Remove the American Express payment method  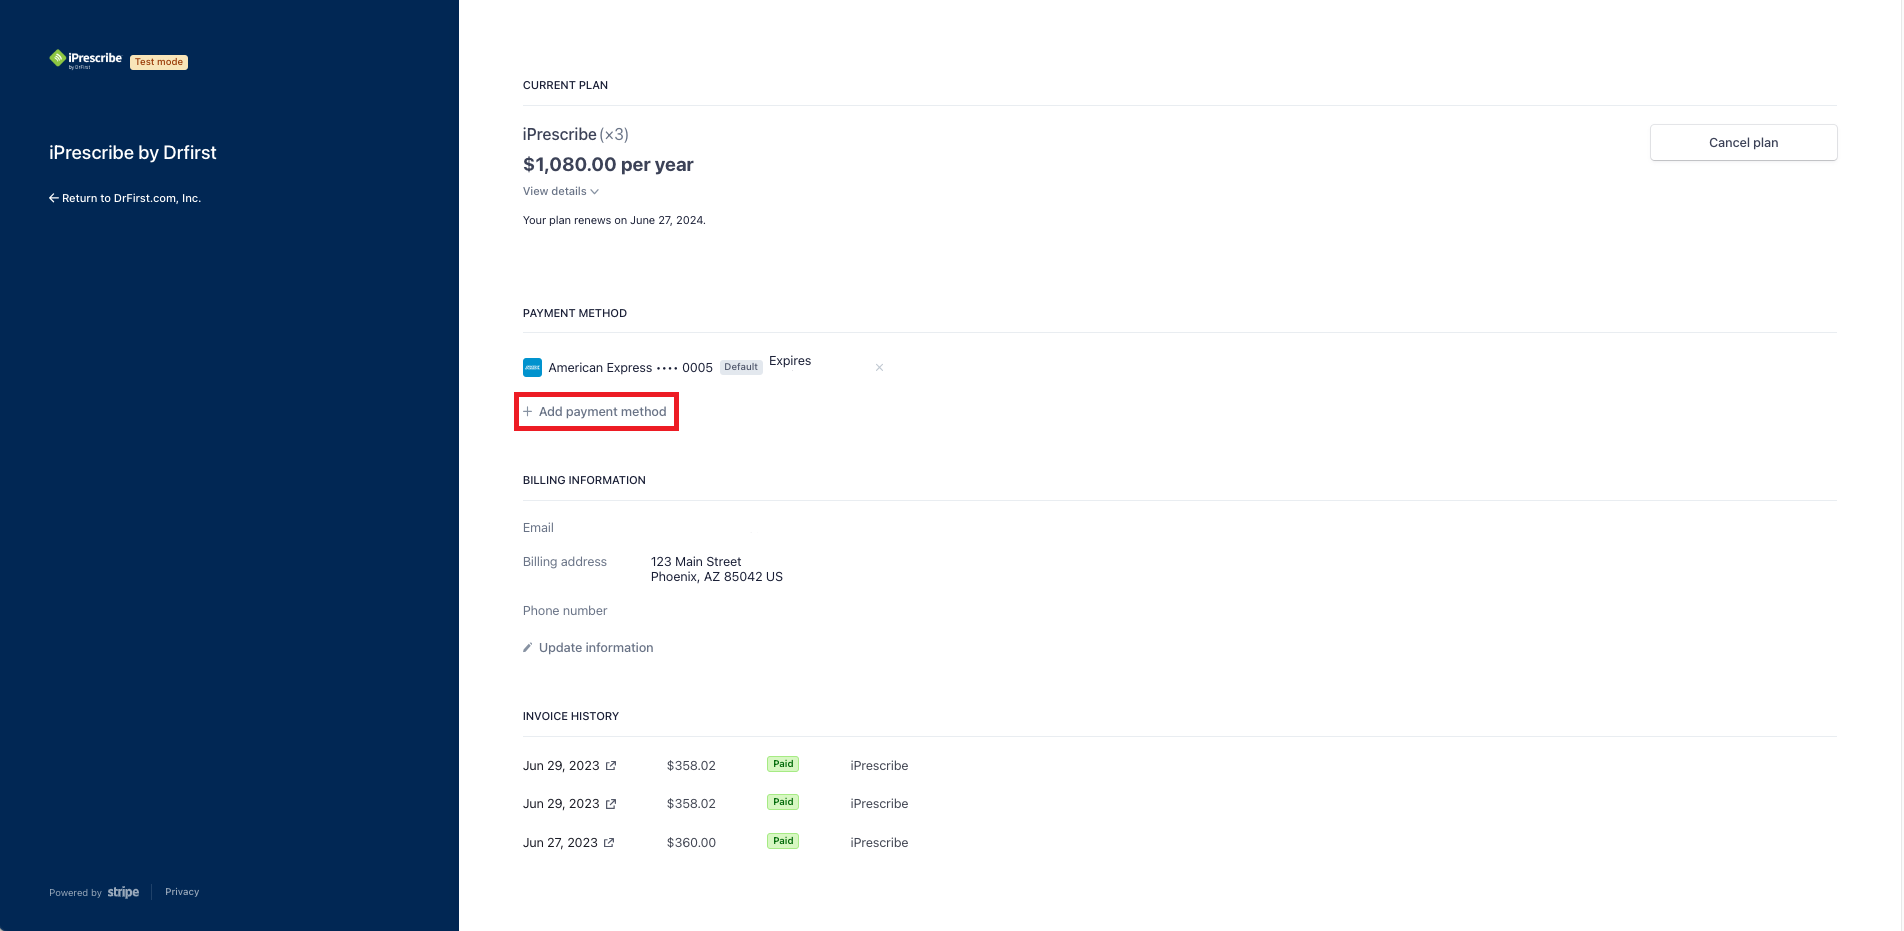tap(879, 368)
